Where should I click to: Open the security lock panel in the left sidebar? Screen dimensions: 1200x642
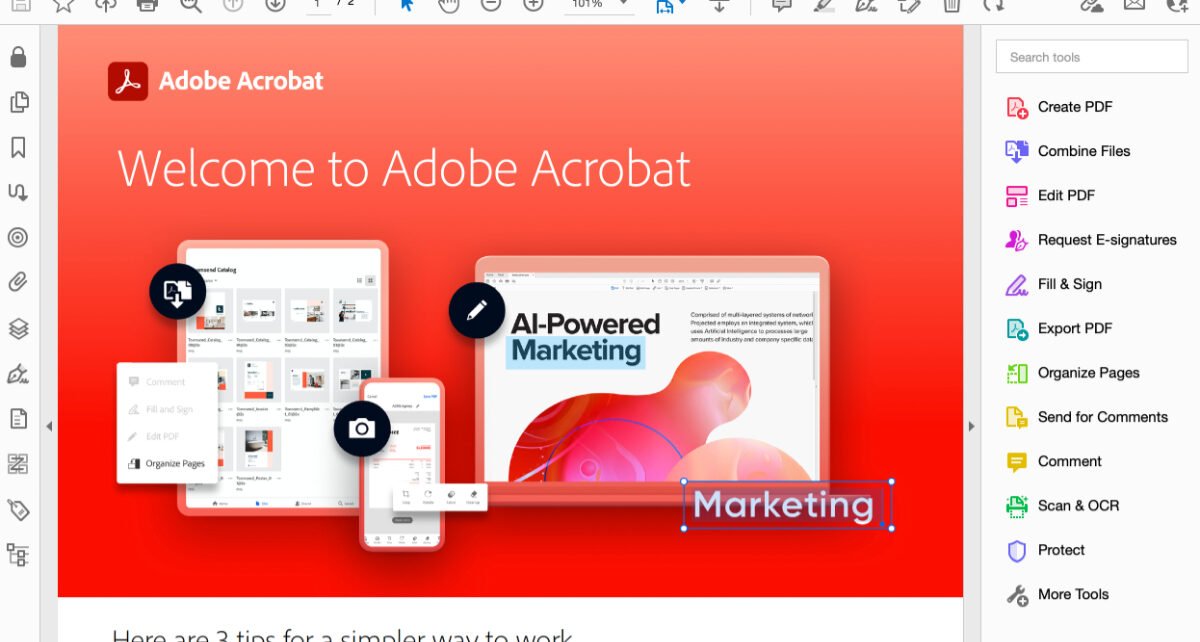click(18, 57)
